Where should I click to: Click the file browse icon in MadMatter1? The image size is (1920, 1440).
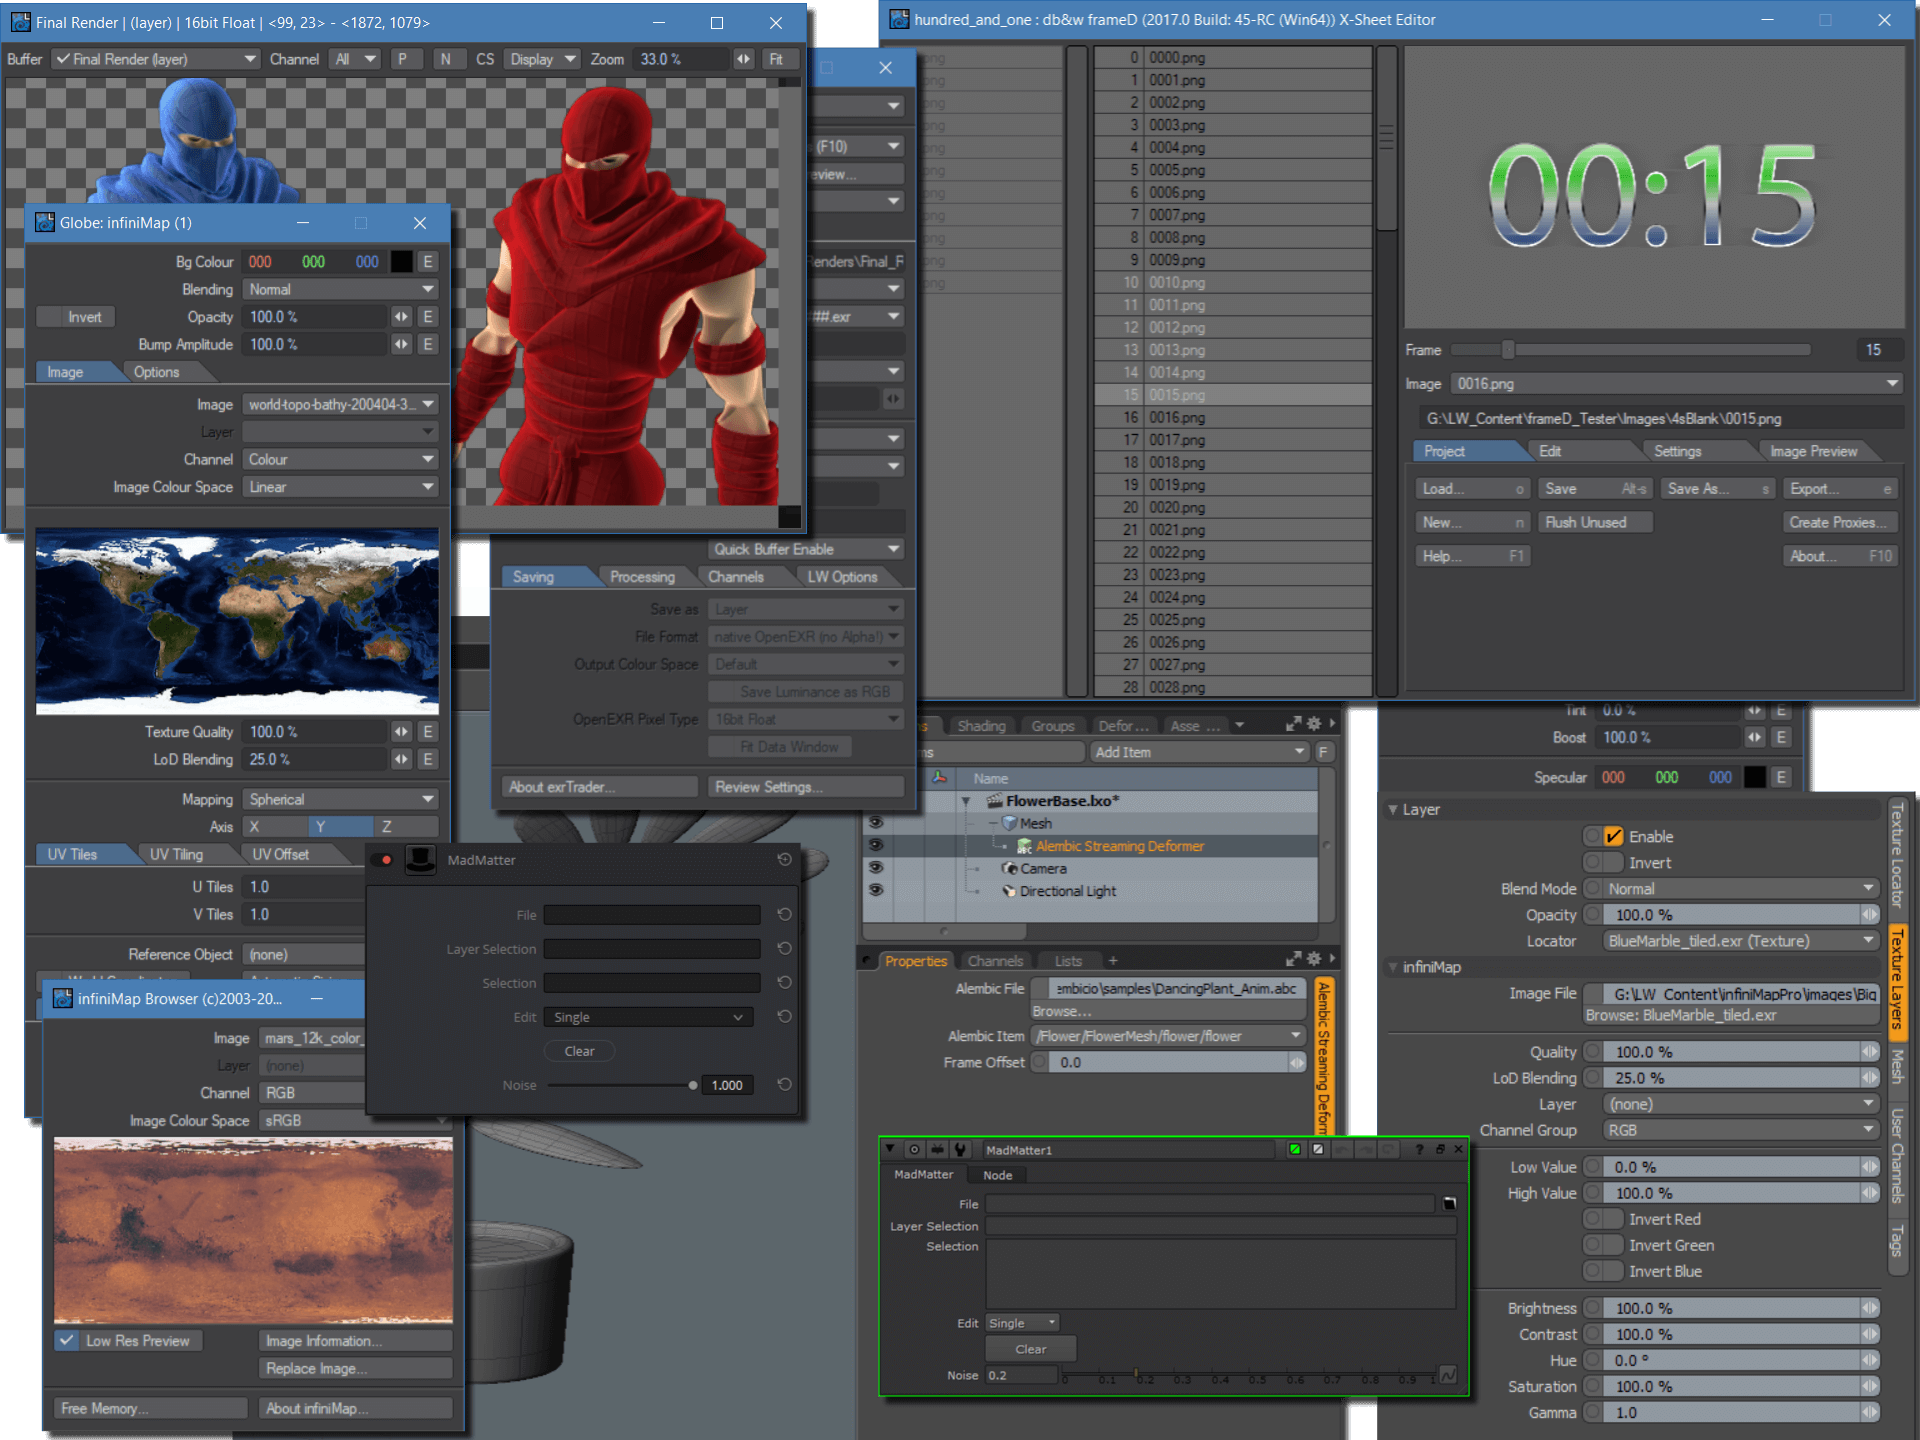point(1449,1204)
